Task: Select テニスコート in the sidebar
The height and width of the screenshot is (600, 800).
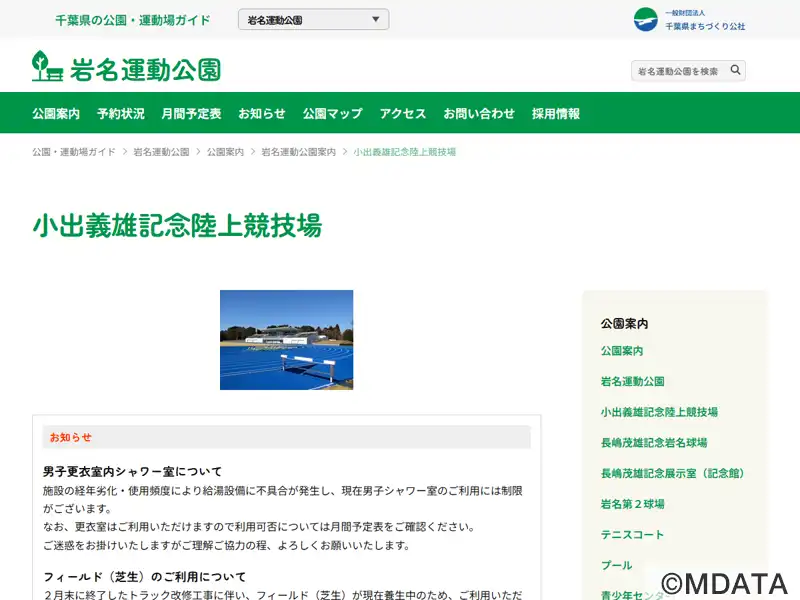Action: [632, 535]
